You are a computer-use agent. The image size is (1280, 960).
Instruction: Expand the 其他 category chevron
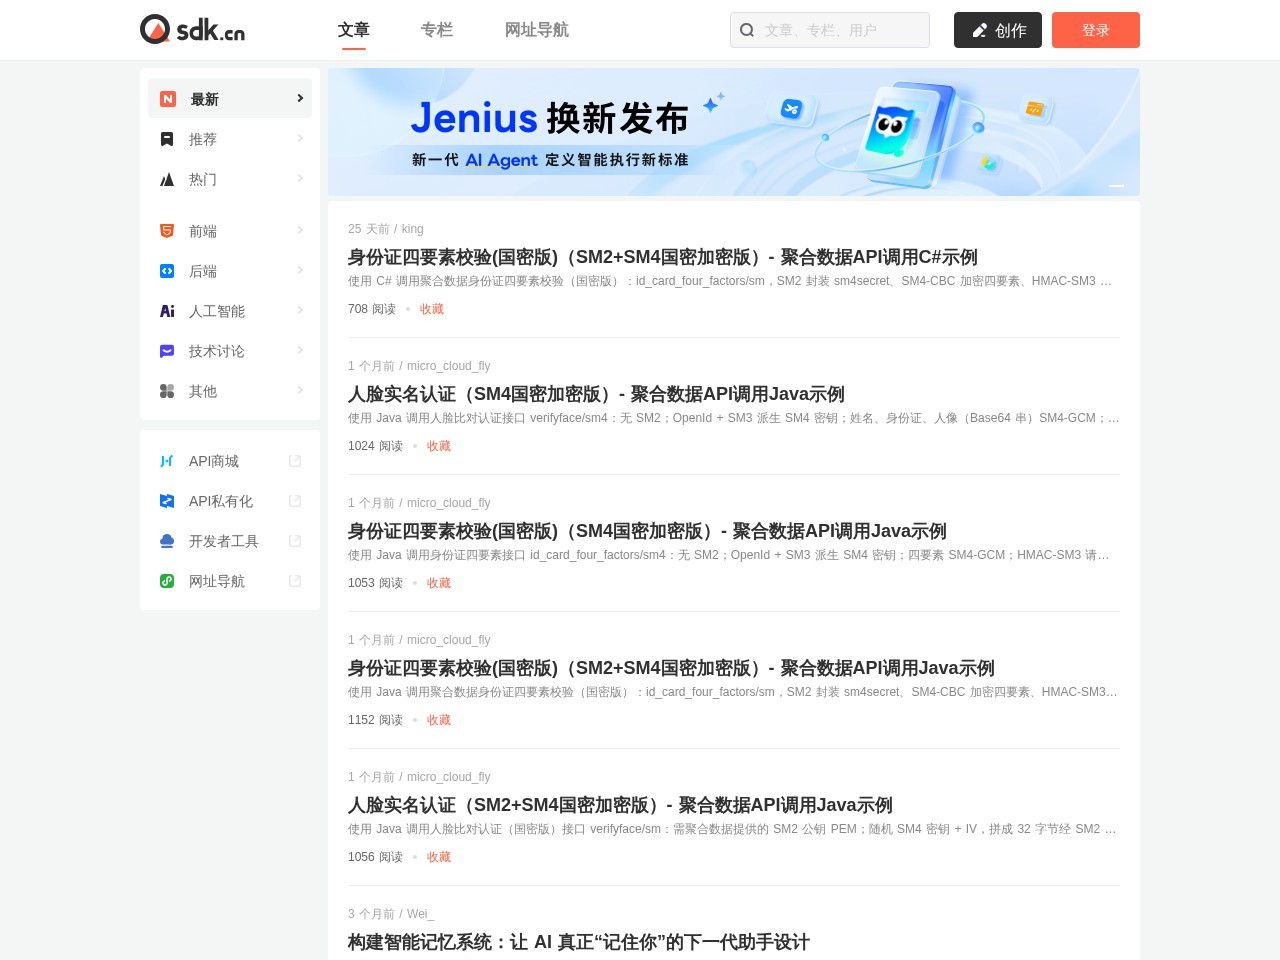300,390
